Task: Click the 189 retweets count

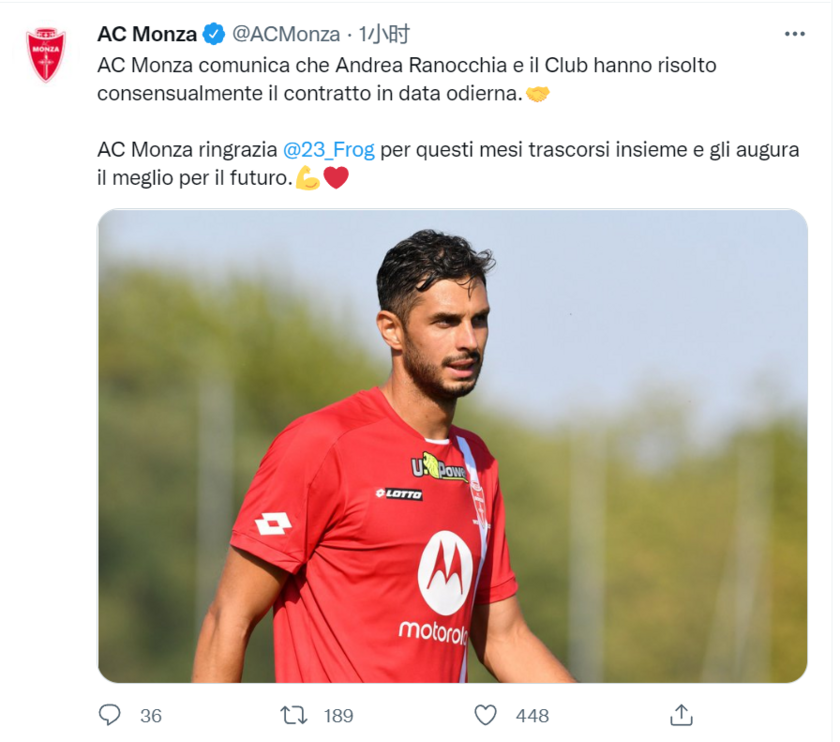Action: click(339, 716)
